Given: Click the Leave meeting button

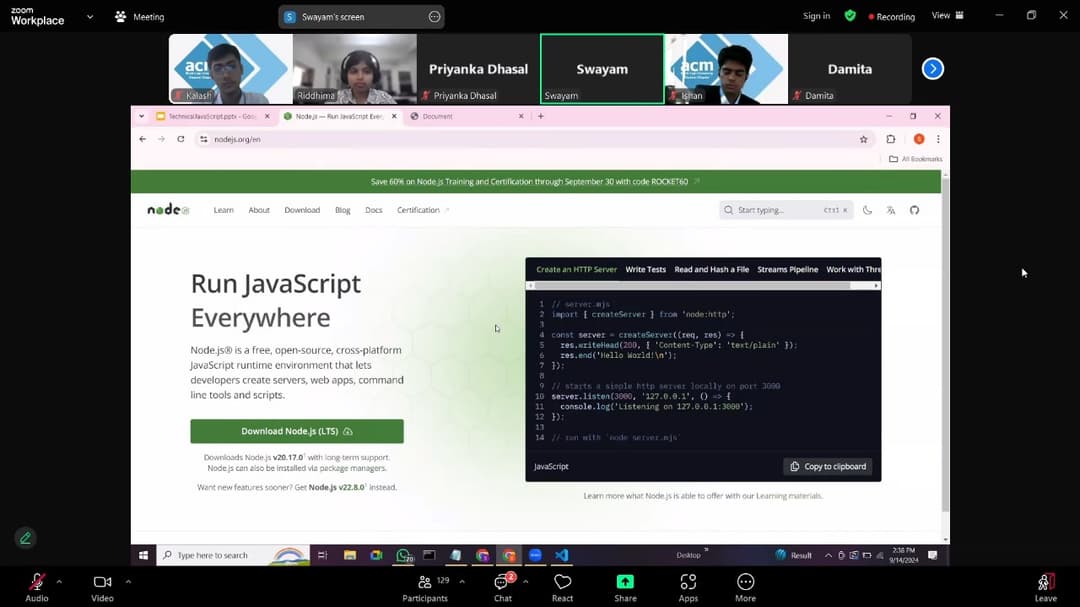Looking at the screenshot, I should 1046,587.
